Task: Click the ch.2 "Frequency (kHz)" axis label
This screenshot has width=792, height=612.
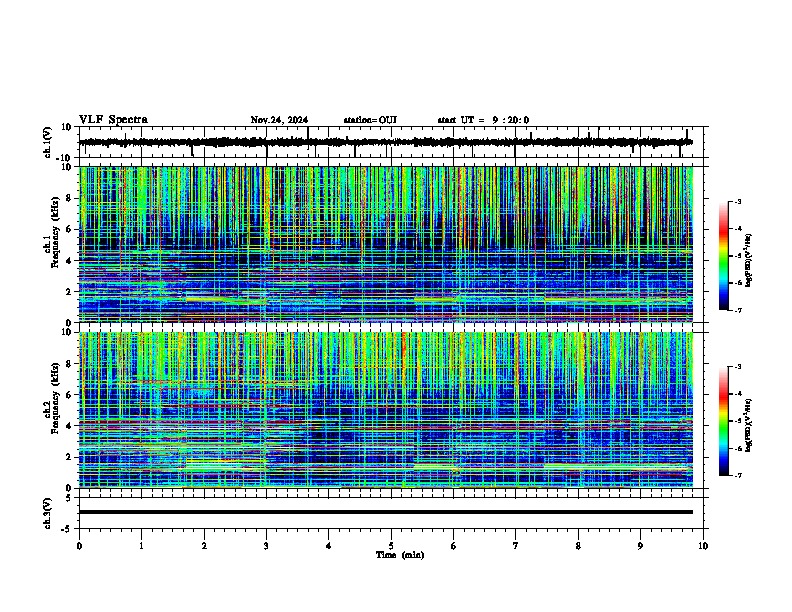Action: pyautogui.click(x=55, y=398)
